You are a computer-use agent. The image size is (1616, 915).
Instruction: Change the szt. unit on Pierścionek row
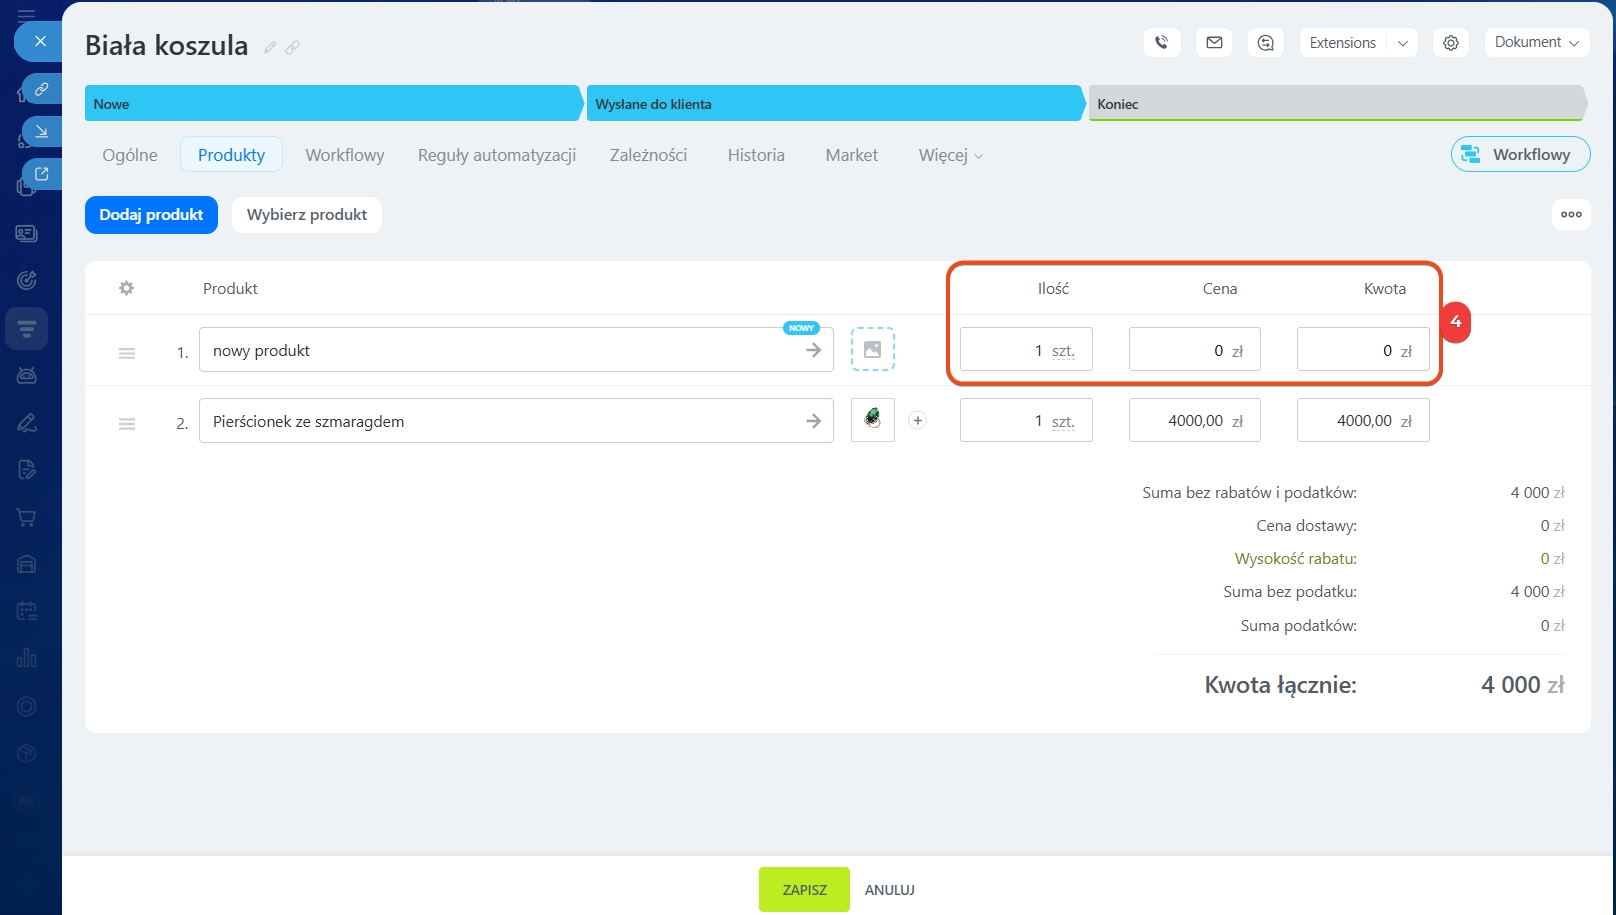tap(1063, 422)
